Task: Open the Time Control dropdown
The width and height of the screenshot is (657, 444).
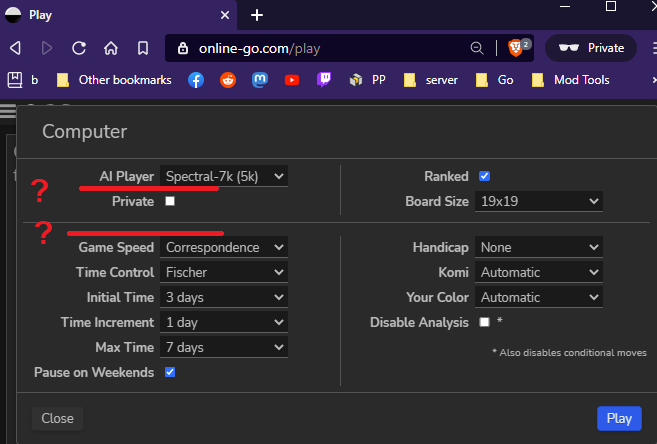Action: coord(224,273)
